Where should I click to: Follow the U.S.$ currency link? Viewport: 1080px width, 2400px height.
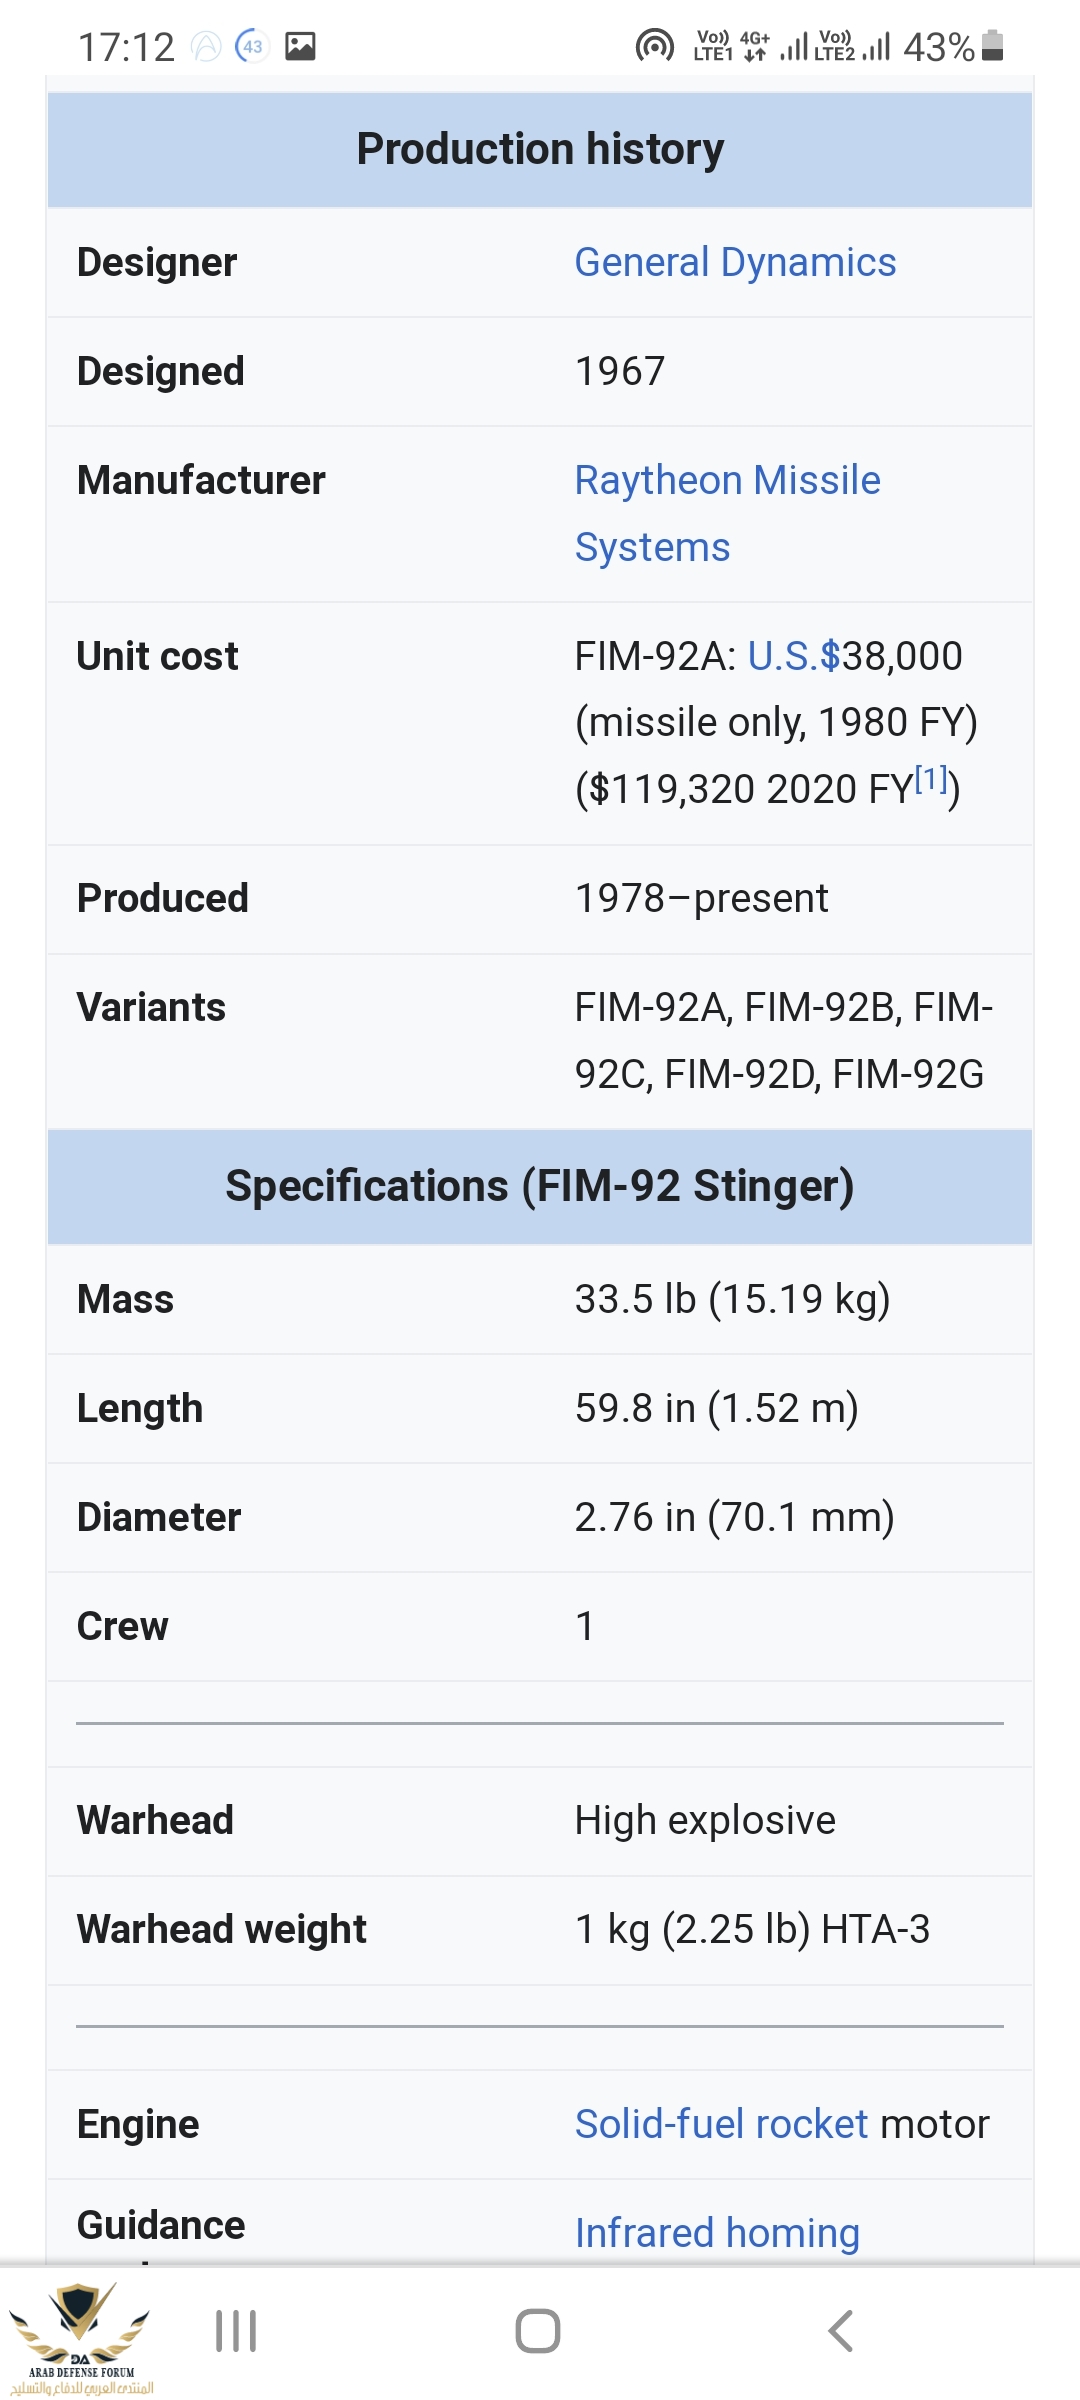click(793, 657)
